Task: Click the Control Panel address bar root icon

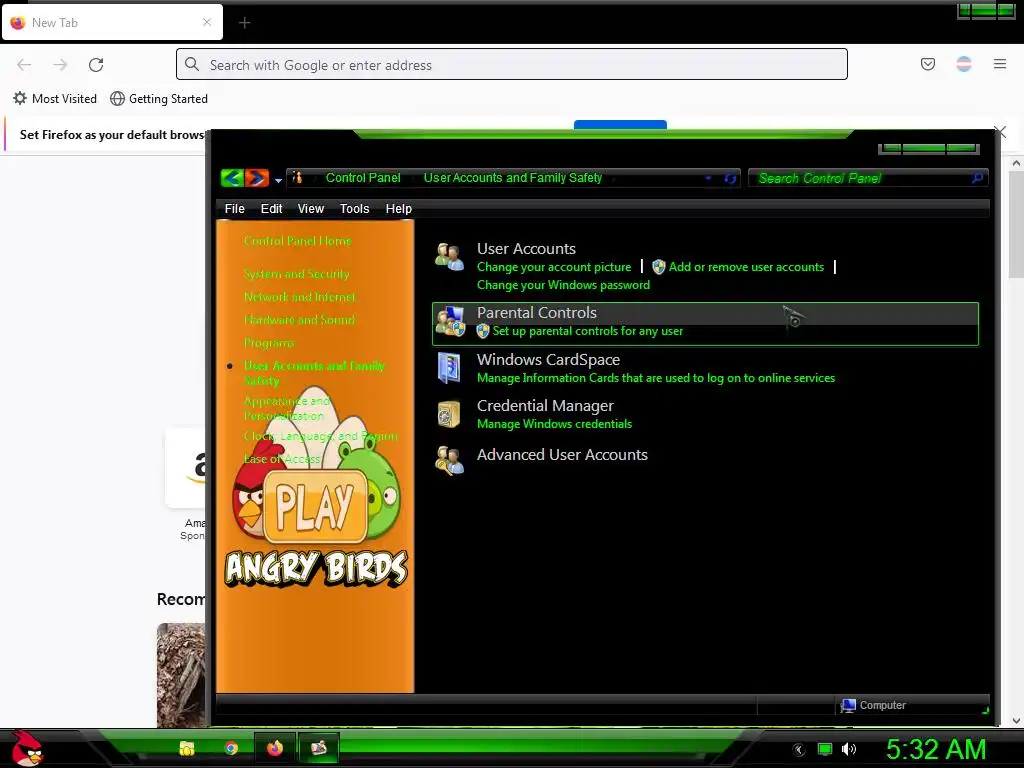Action: pyautogui.click(x=297, y=178)
